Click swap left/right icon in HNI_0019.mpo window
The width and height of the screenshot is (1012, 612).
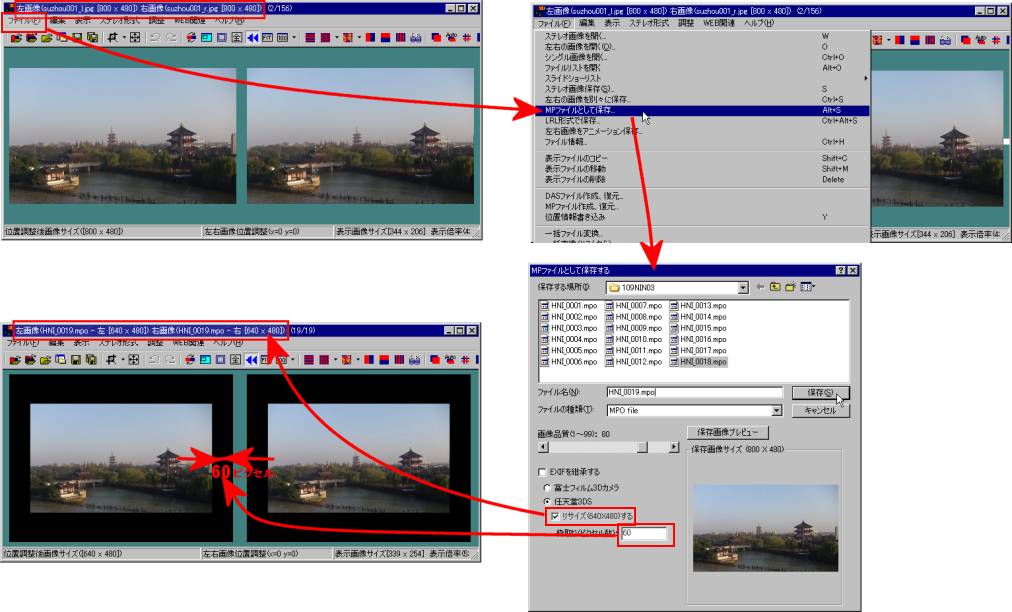tap(190, 360)
